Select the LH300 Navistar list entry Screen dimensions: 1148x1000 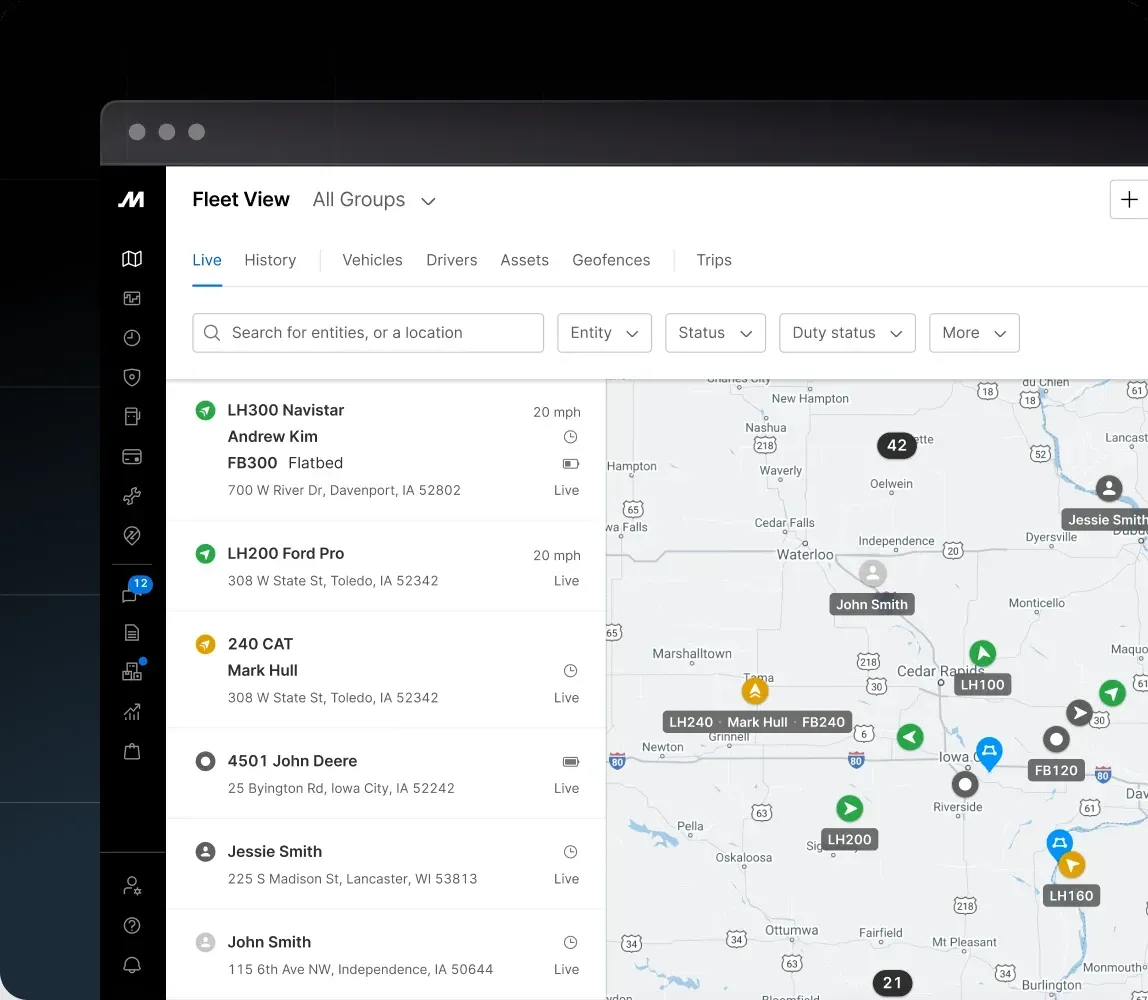pos(387,450)
